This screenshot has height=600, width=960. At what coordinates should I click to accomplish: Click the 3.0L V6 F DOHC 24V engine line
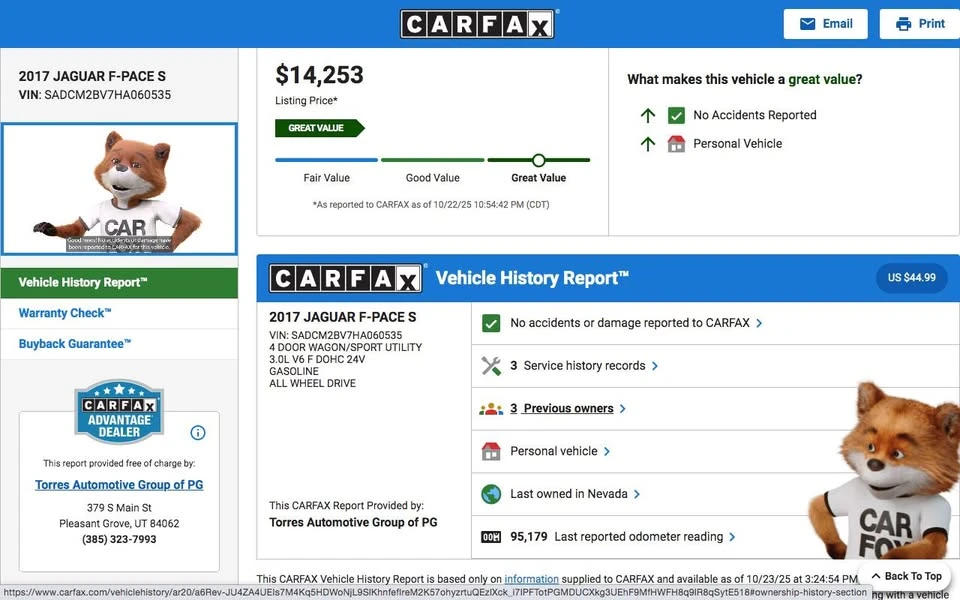pos(317,359)
